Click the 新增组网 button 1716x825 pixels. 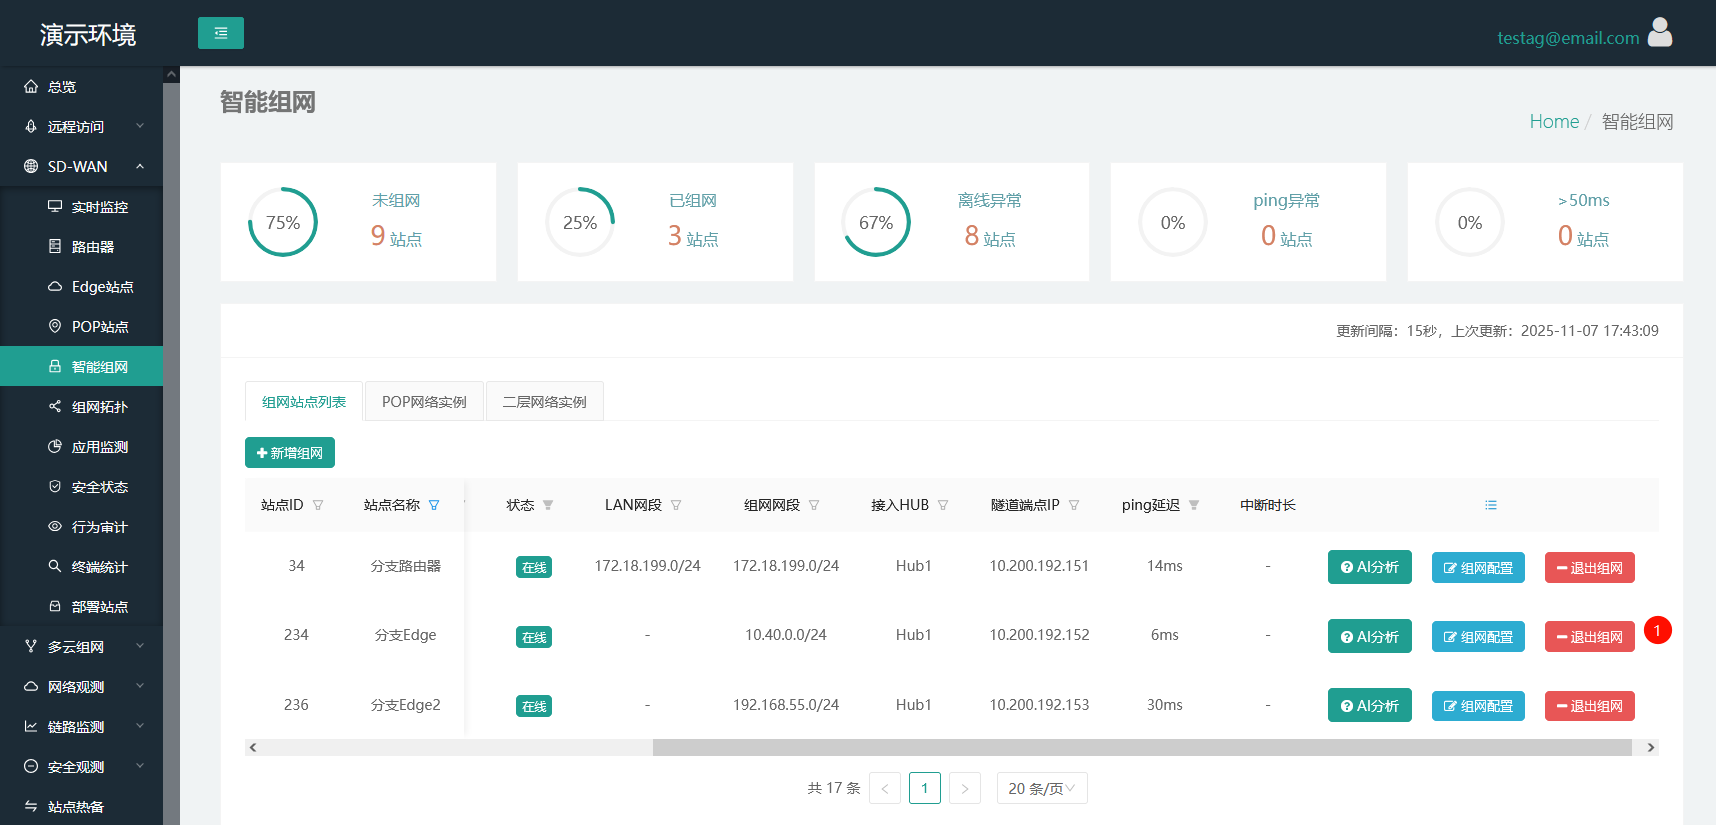[290, 453]
